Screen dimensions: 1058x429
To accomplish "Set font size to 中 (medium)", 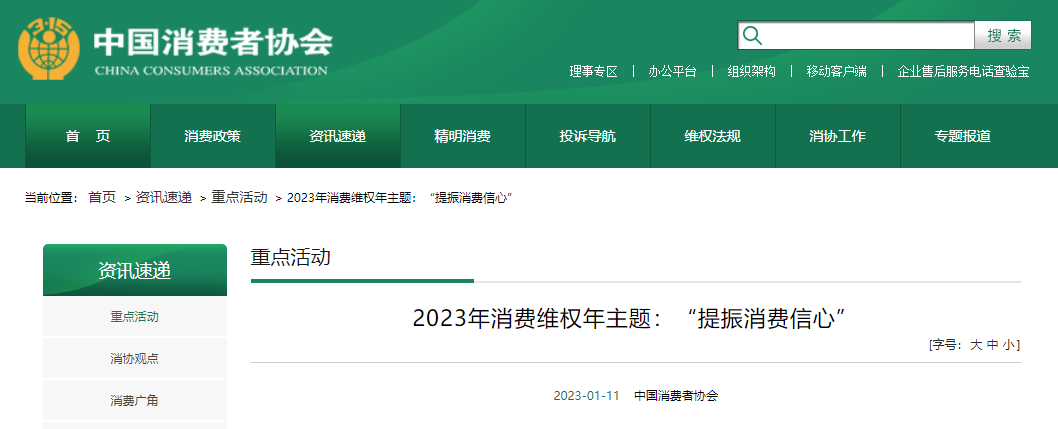I will click(x=992, y=345).
